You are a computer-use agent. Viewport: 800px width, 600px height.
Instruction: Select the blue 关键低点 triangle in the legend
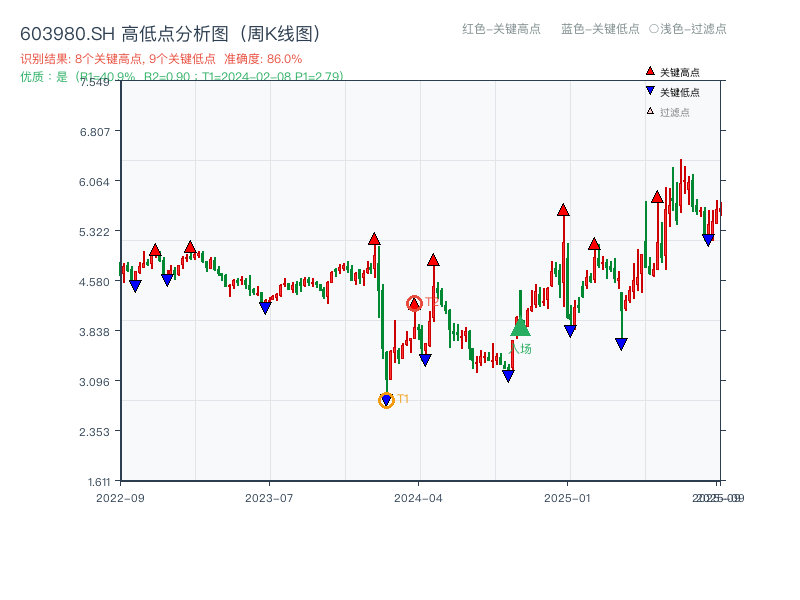(650, 88)
